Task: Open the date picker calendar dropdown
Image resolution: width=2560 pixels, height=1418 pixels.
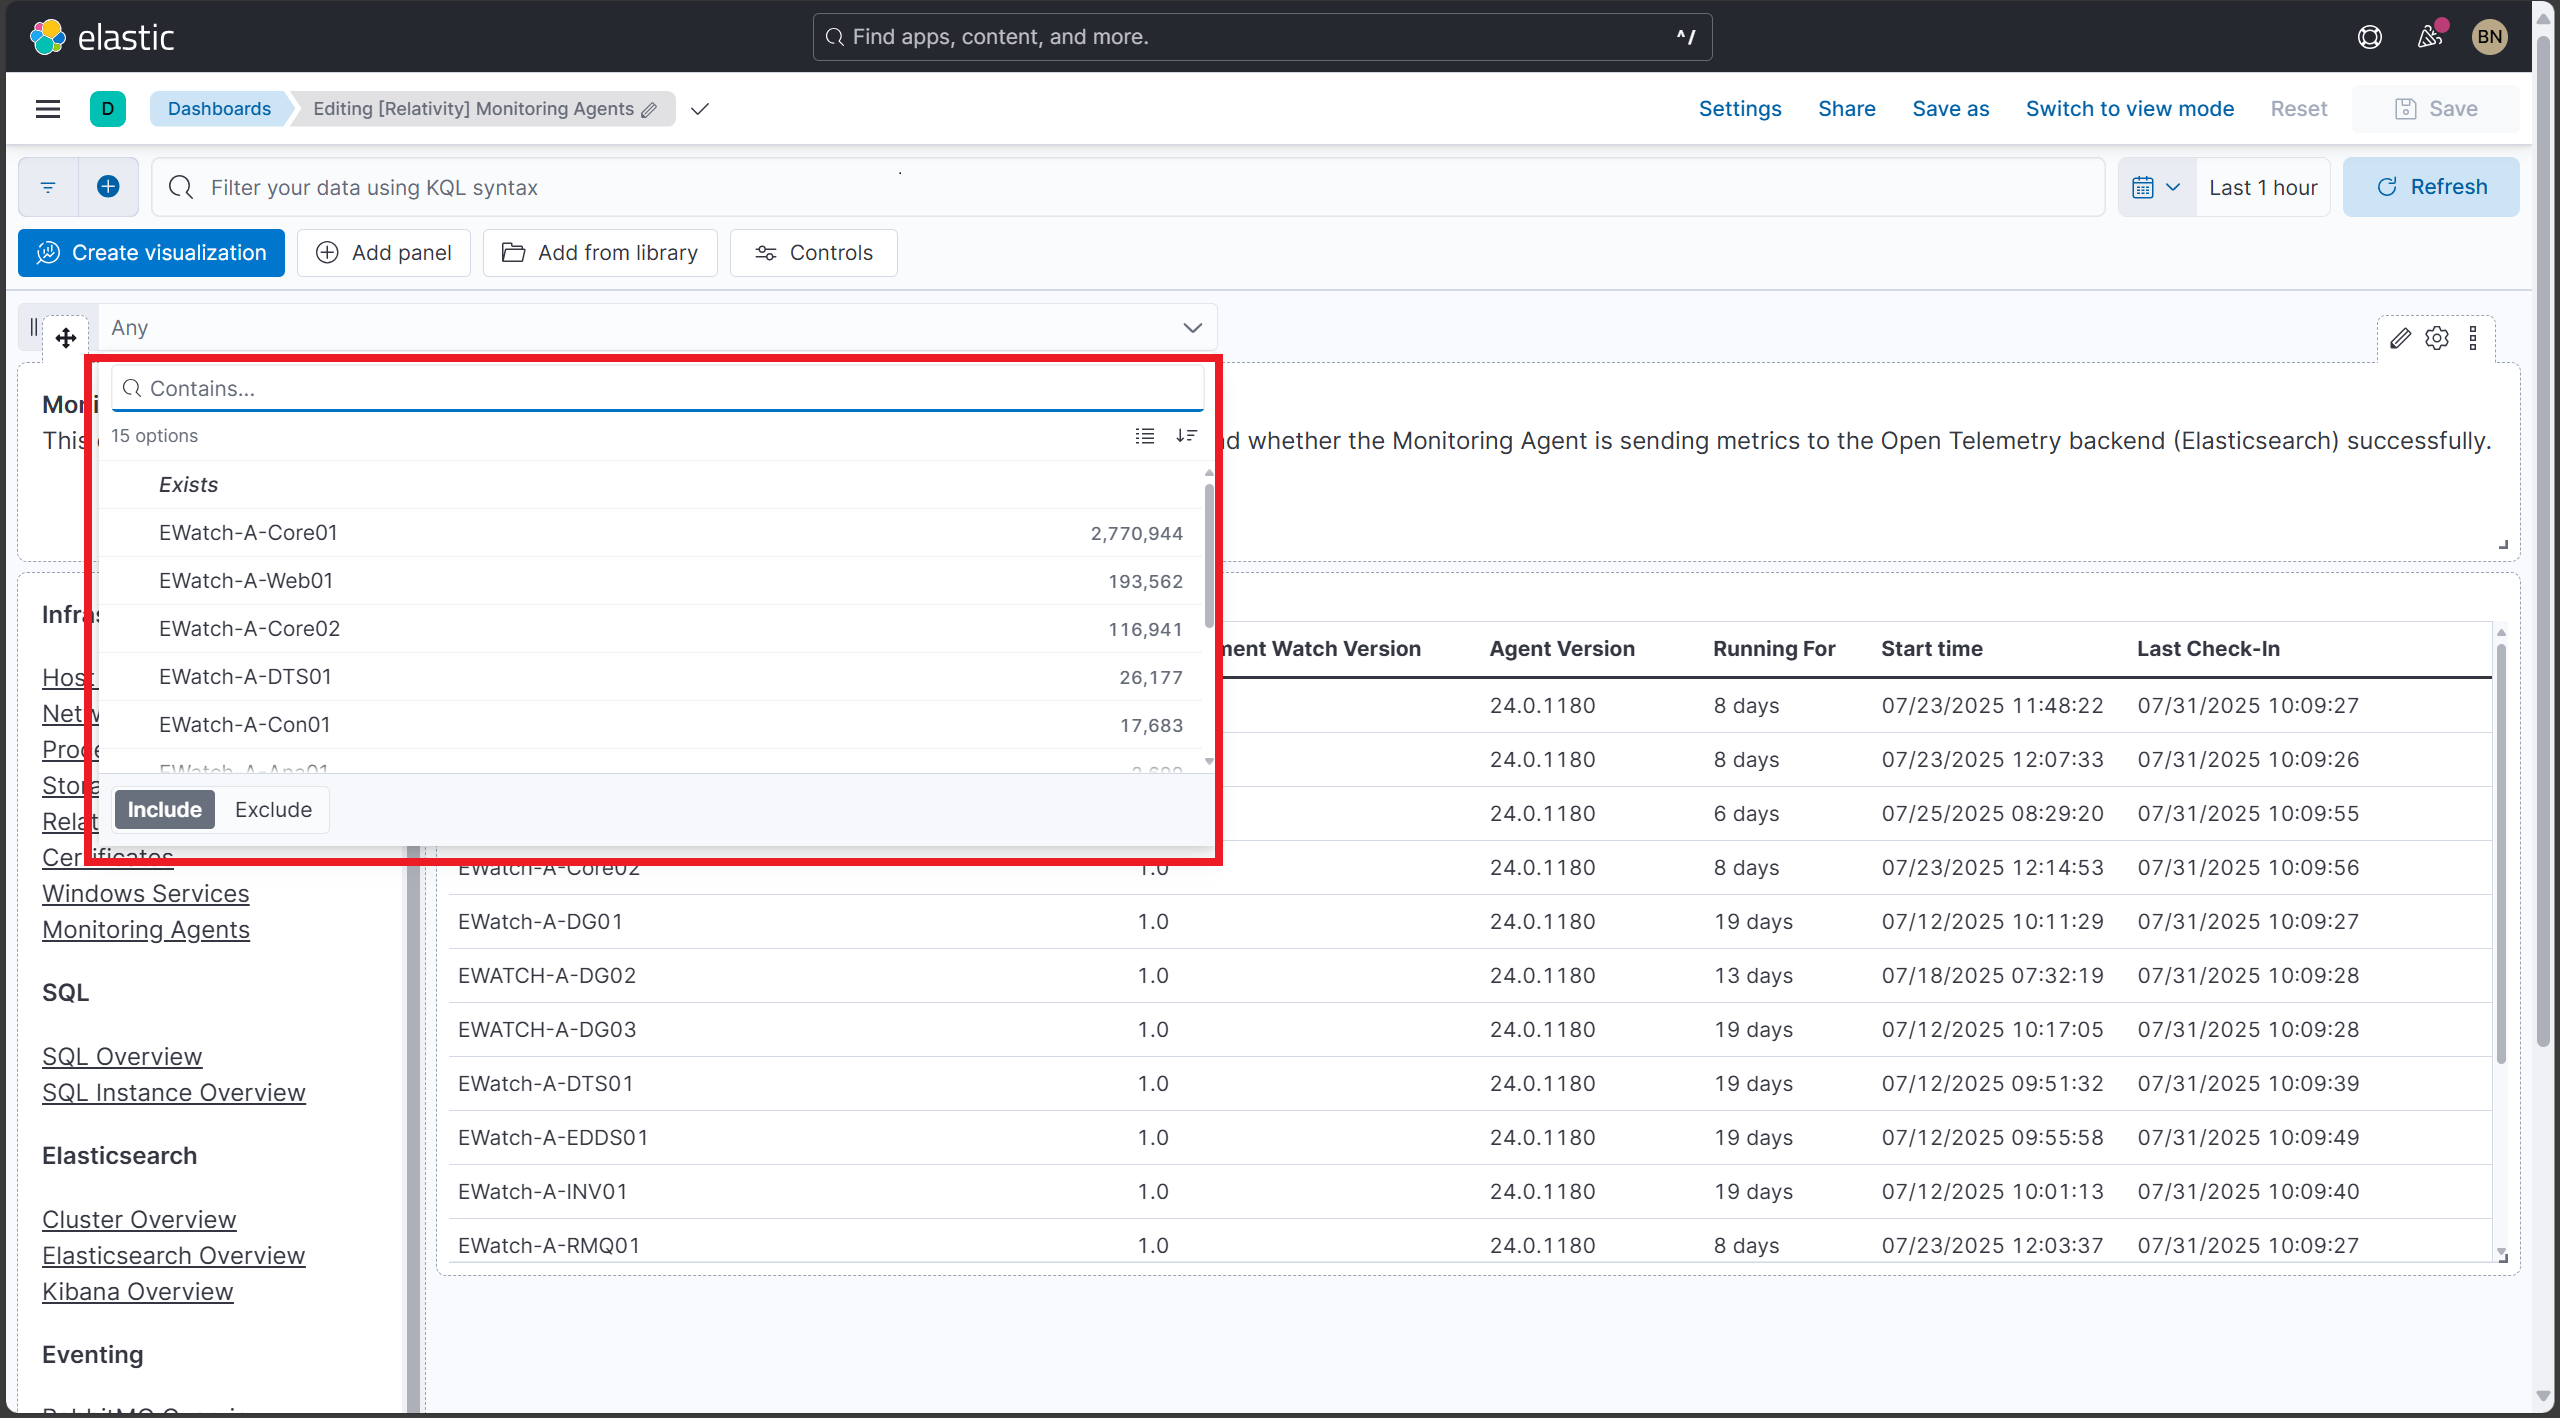Action: coord(2155,187)
